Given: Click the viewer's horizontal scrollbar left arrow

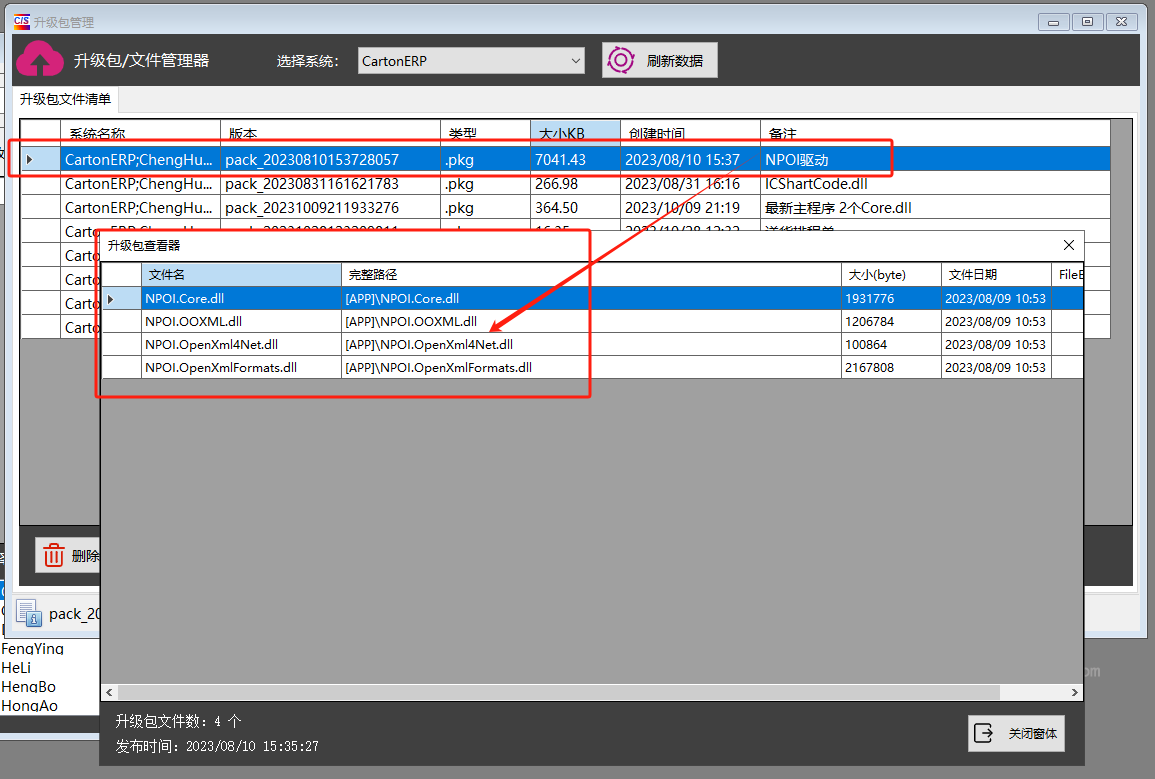Looking at the screenshot, I should pyautogui.click(x=109, y=692).
